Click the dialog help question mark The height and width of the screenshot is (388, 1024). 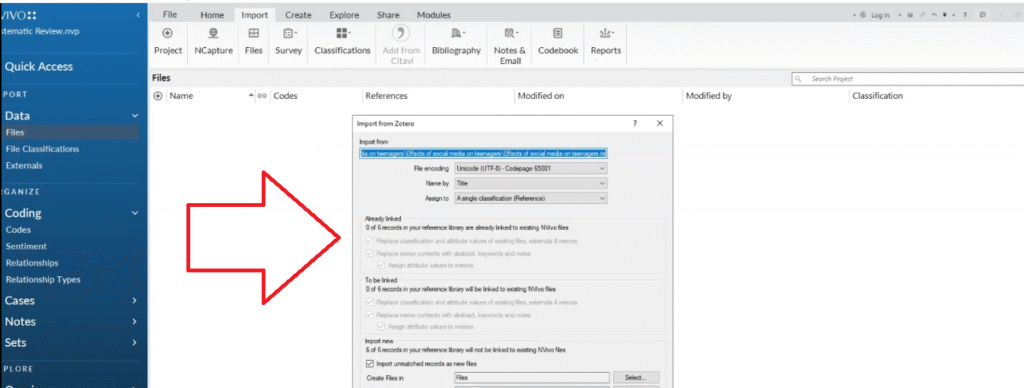(635, 123)
